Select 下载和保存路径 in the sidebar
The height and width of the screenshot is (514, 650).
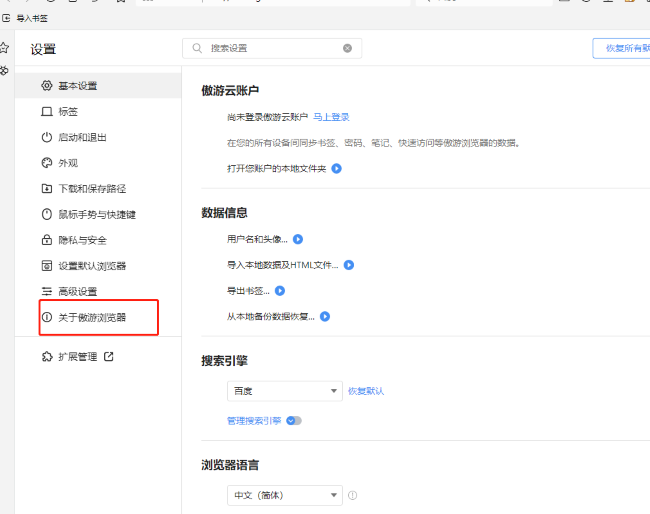coord(91,189)
